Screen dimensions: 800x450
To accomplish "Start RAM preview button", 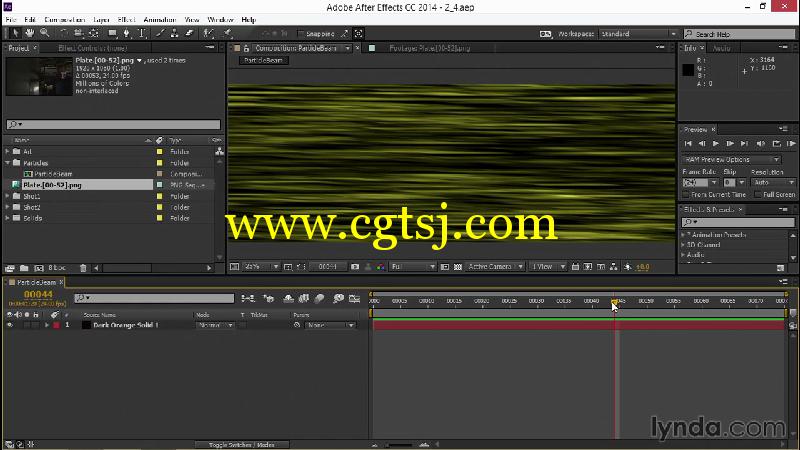I will [x=791, y=144].
